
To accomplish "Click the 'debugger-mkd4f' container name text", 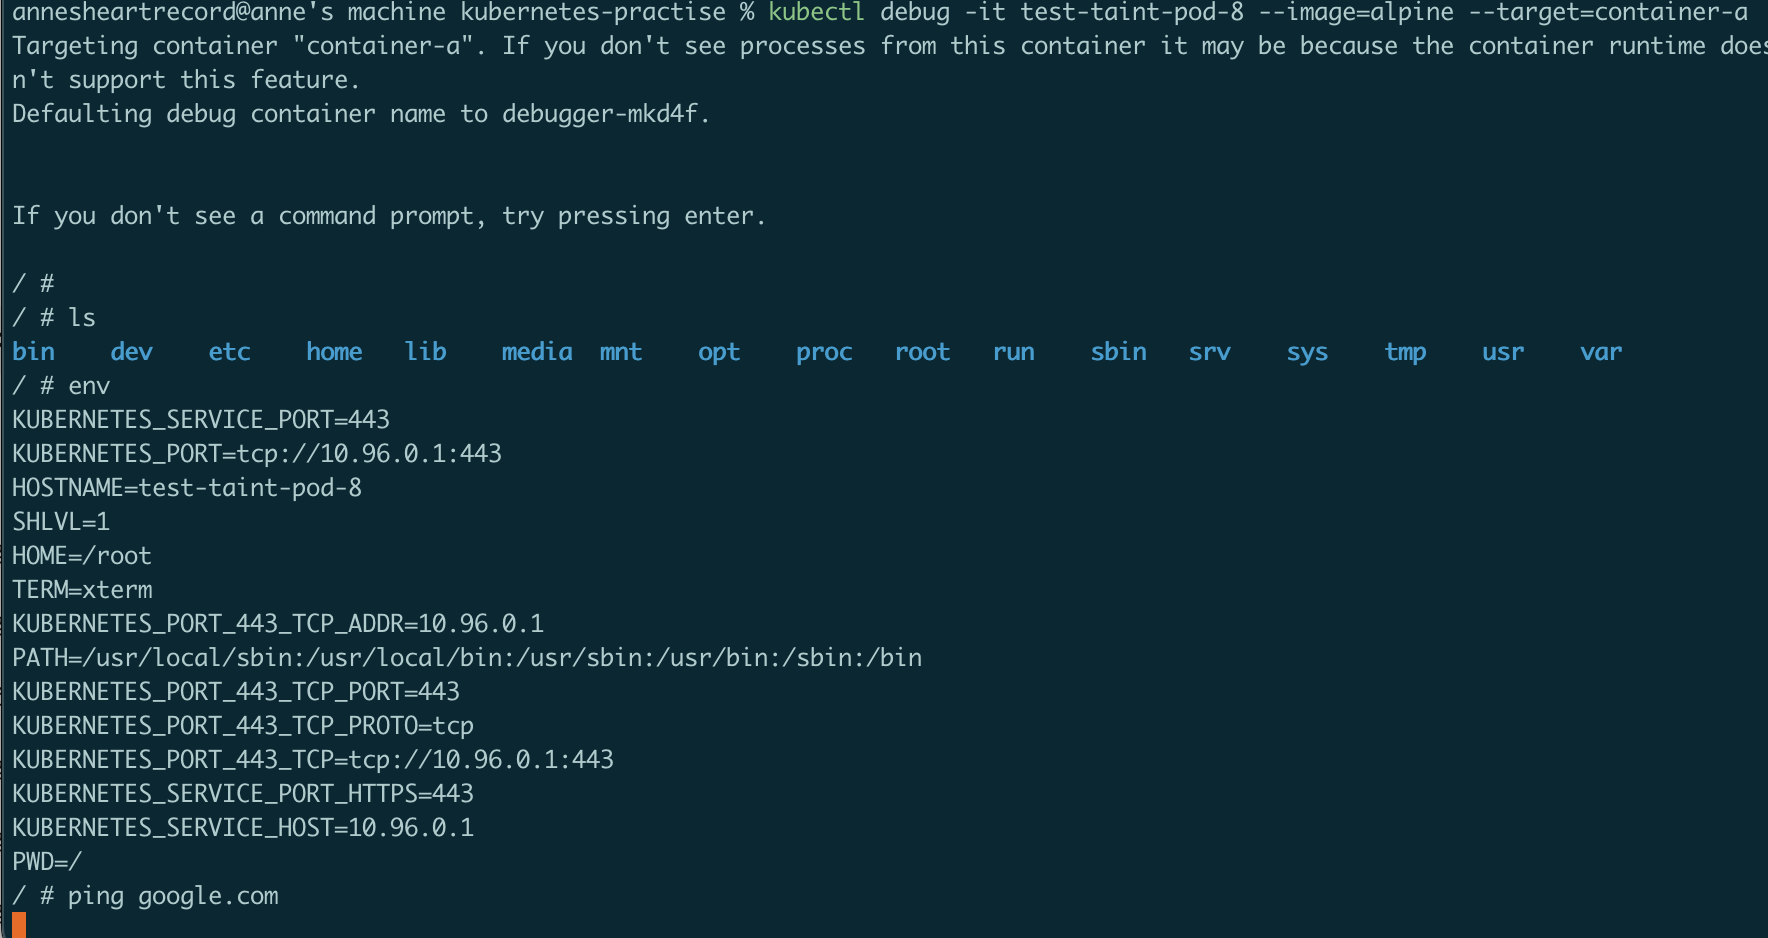I will point(600,114).
